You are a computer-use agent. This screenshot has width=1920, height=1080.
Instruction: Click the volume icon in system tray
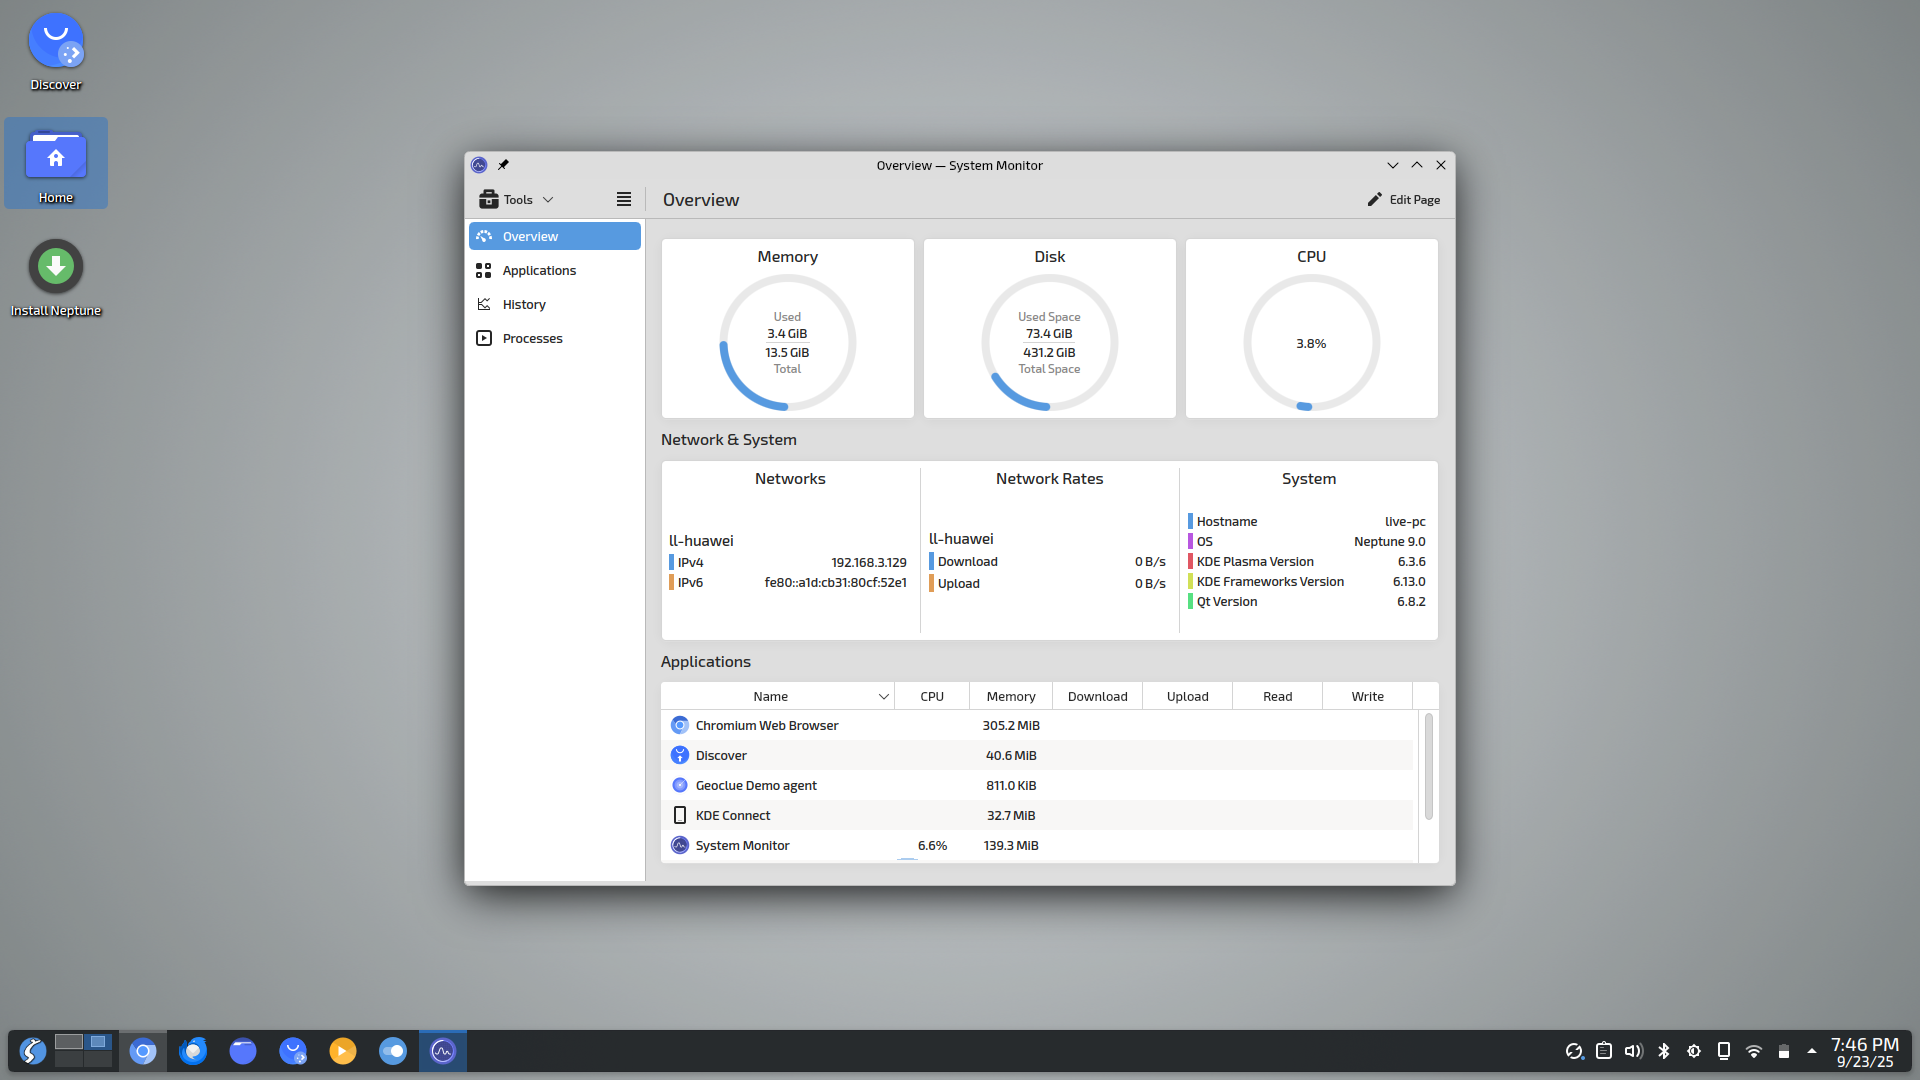[1633, 1051]
